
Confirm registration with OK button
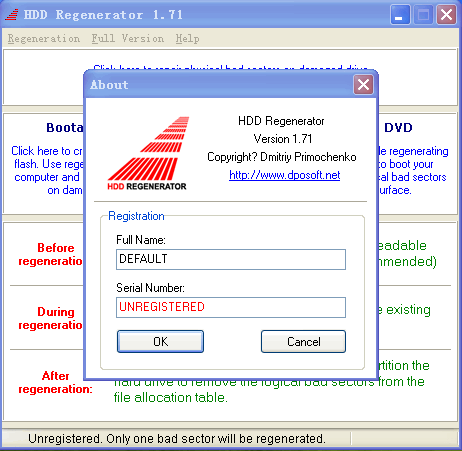tap(160, 341)
